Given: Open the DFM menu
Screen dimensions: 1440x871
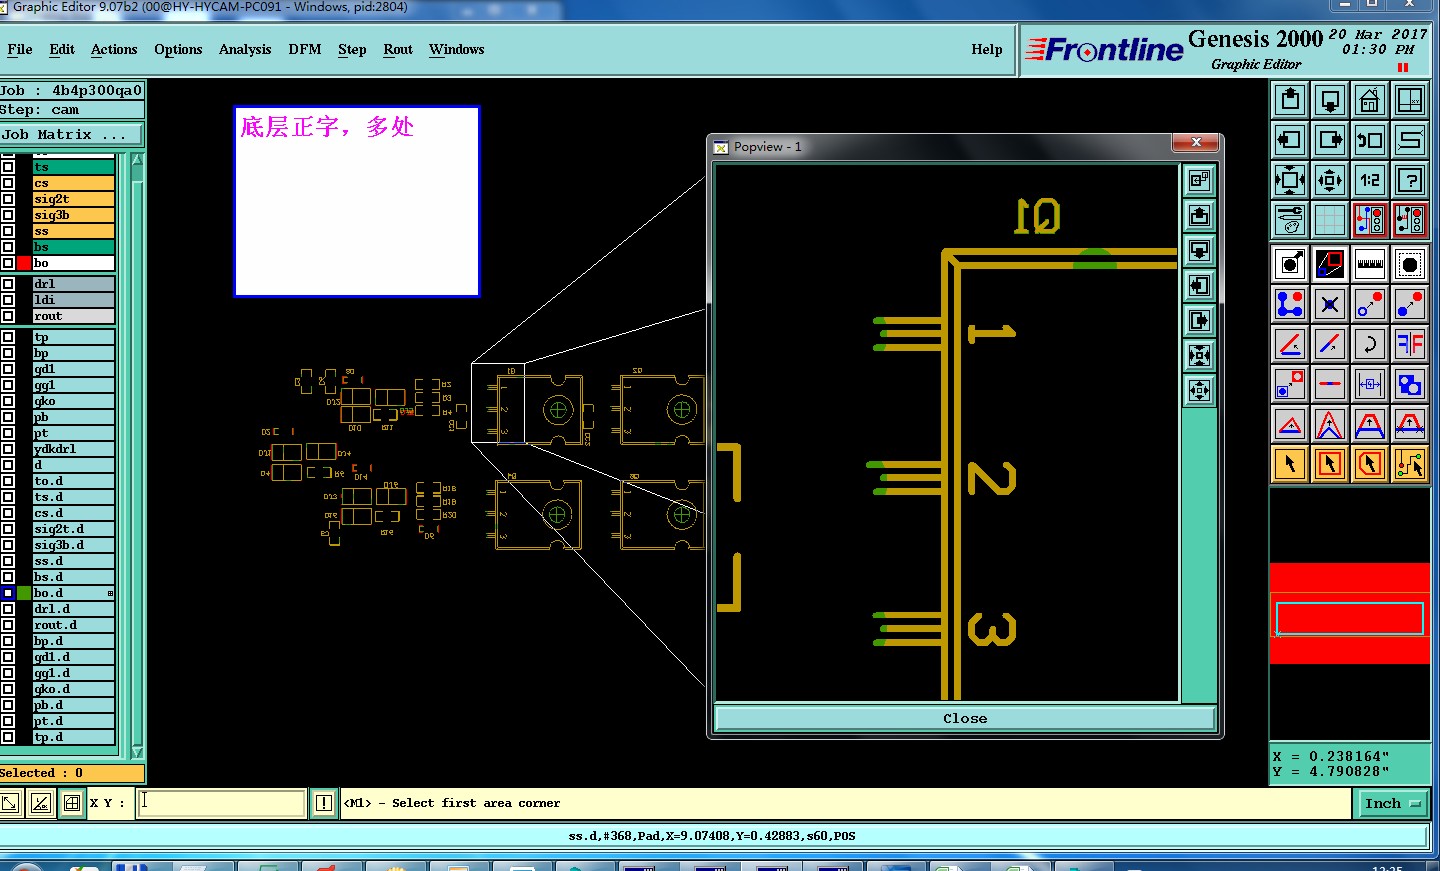Looking at the screenshot, I should tap(305, 49).
